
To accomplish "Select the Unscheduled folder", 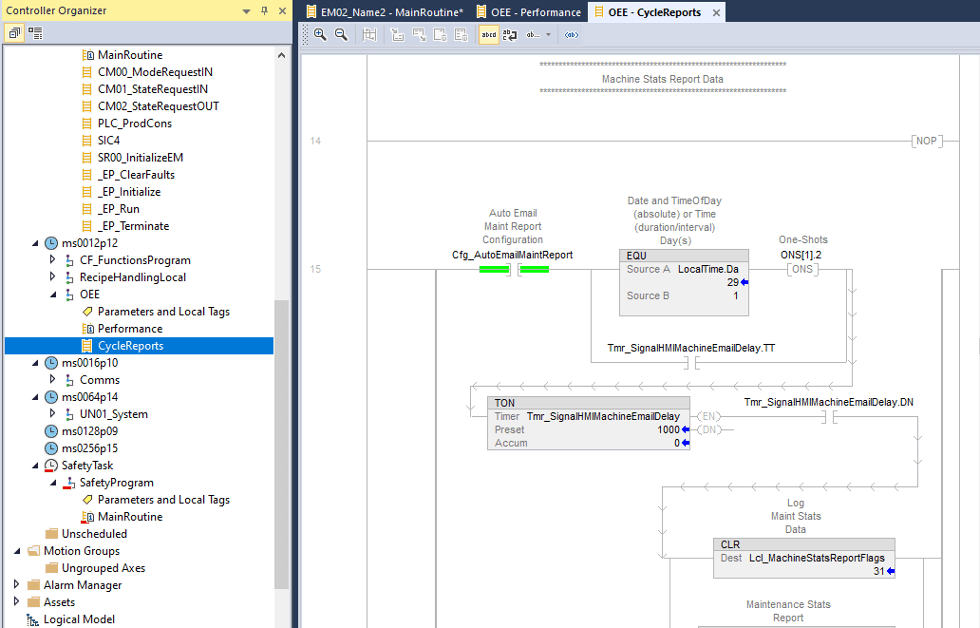I will 94,534.
